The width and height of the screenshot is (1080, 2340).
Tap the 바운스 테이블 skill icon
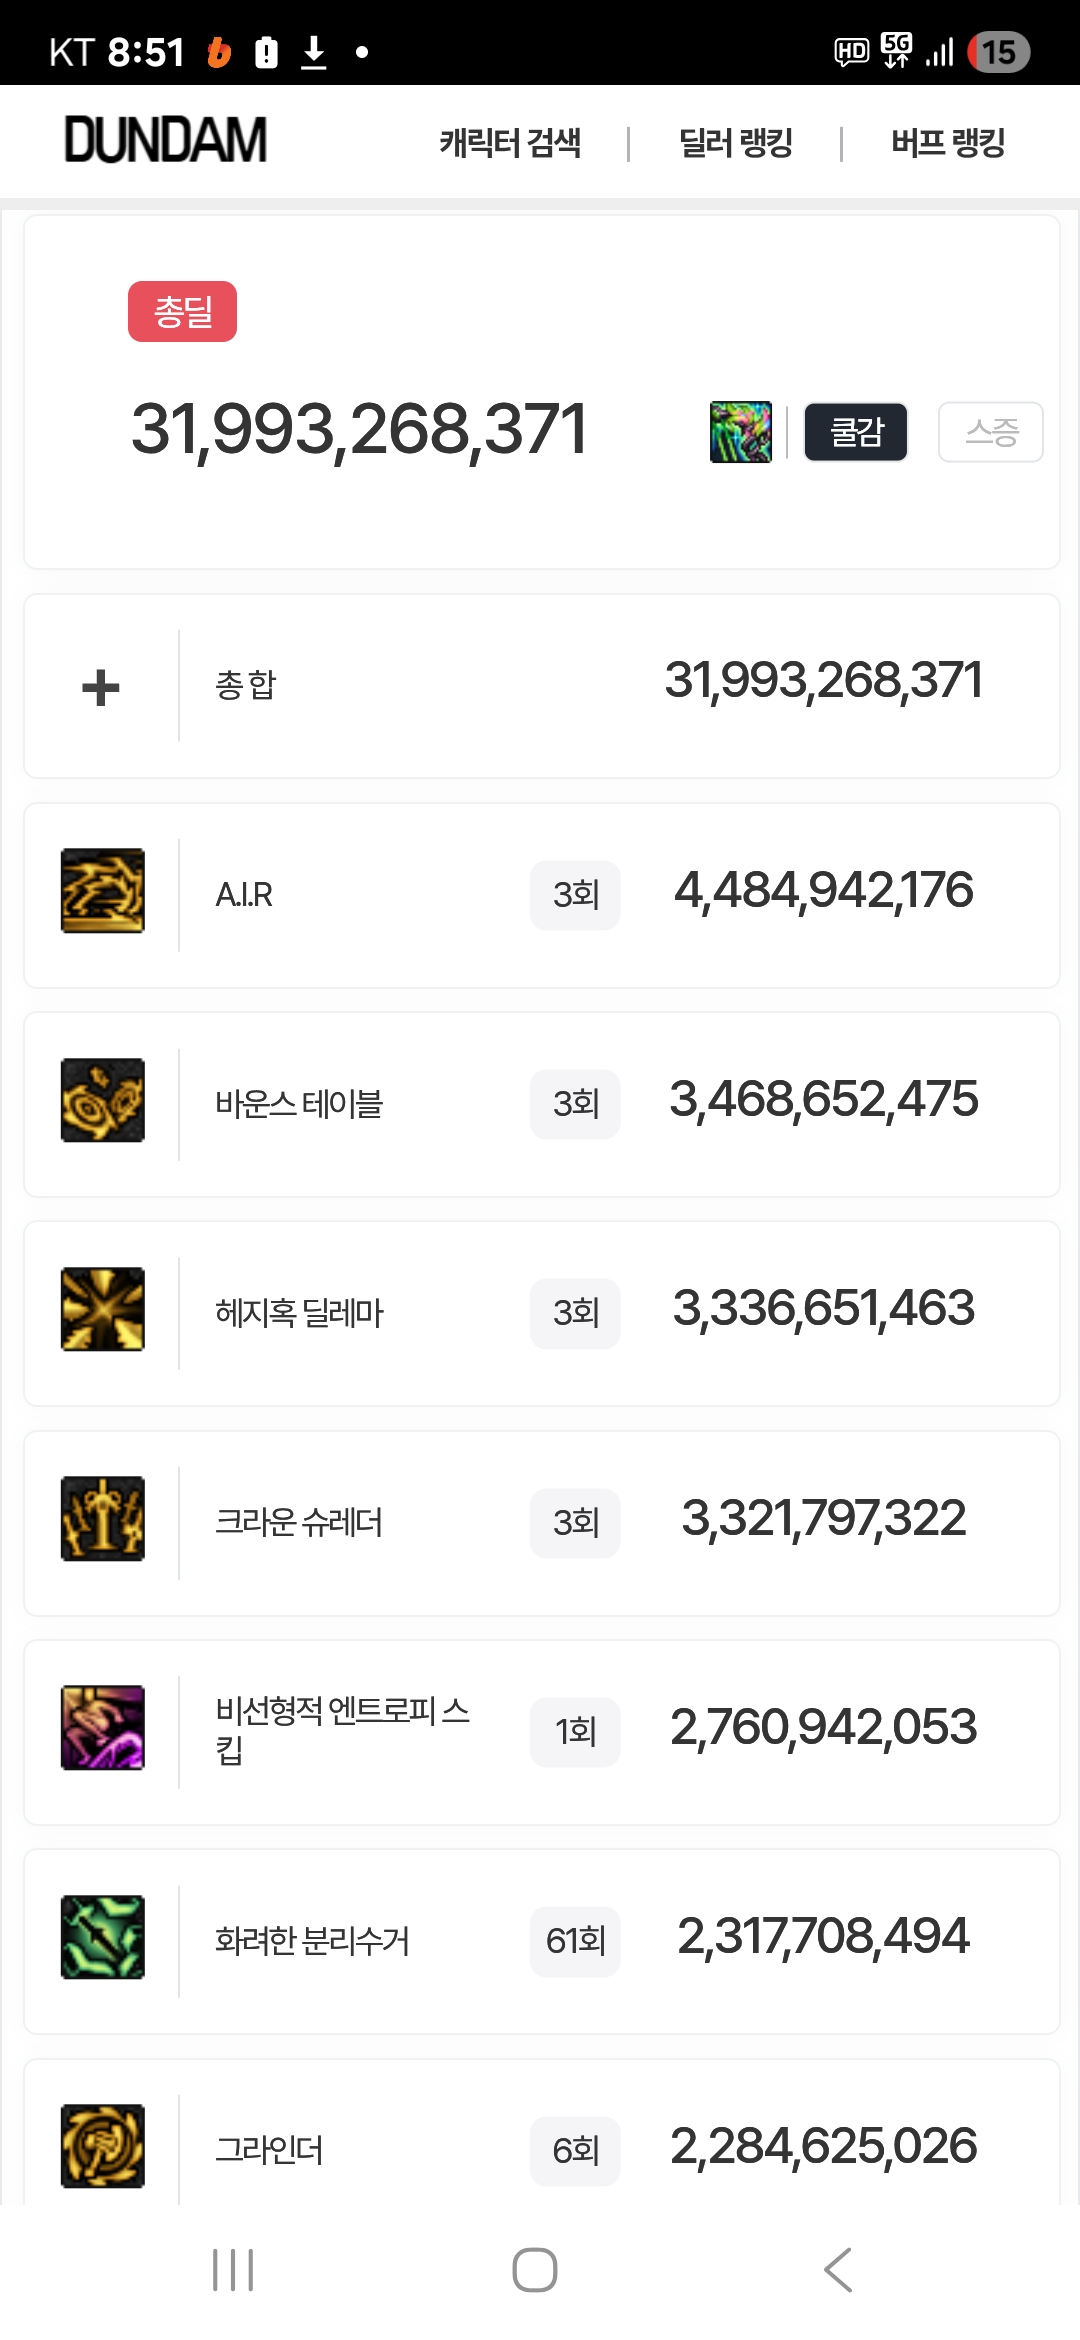(102, 1100)
